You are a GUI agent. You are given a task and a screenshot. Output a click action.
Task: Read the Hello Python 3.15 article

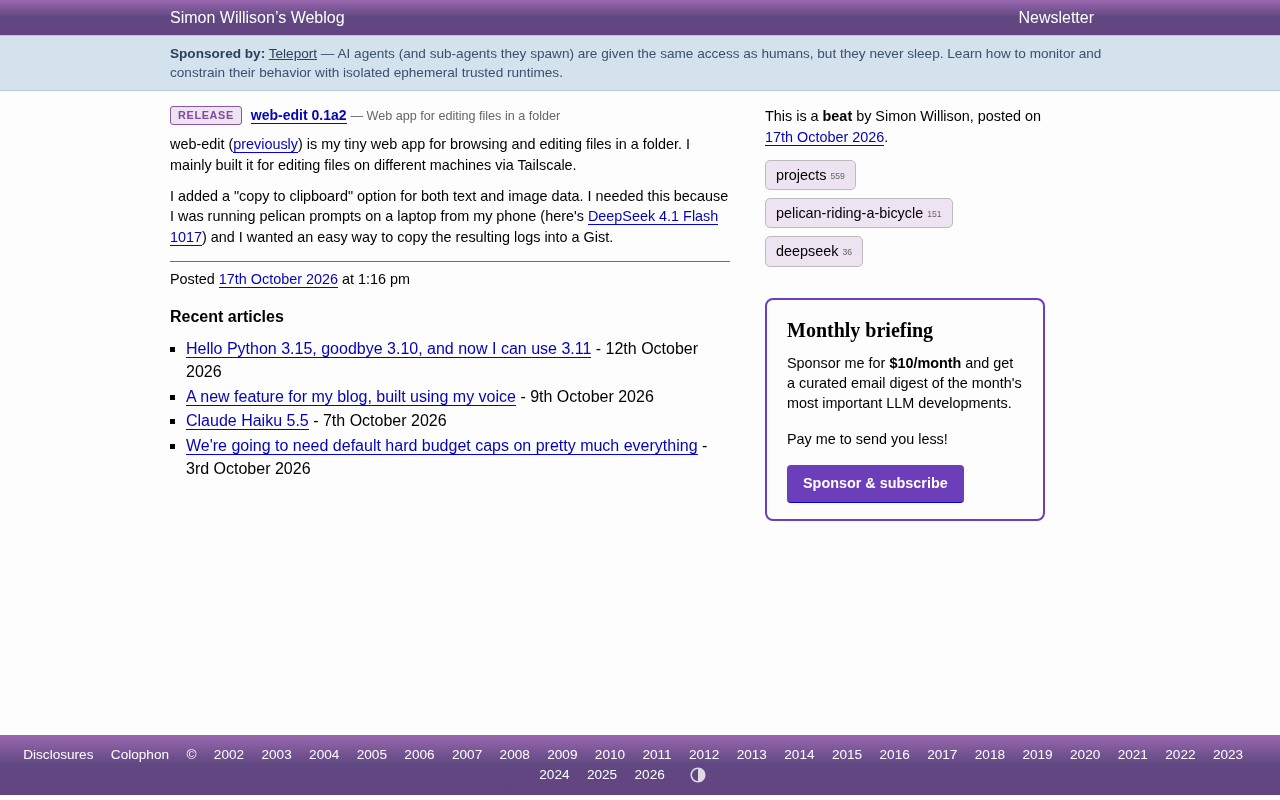click(x=388, y=349)
